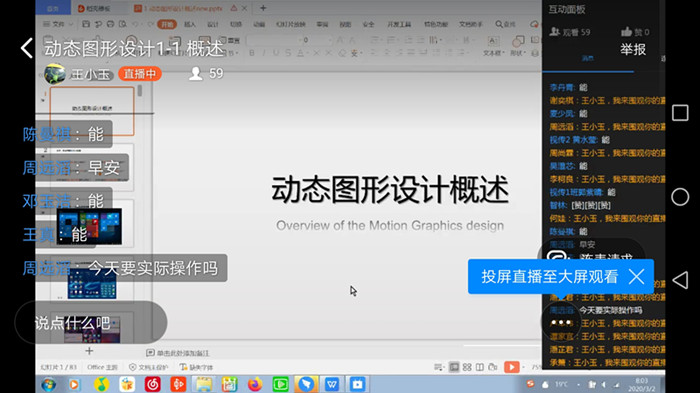Open the three-dots more menu
The image size is (700, 393).
pyautogui.click(x=561, y=322)
